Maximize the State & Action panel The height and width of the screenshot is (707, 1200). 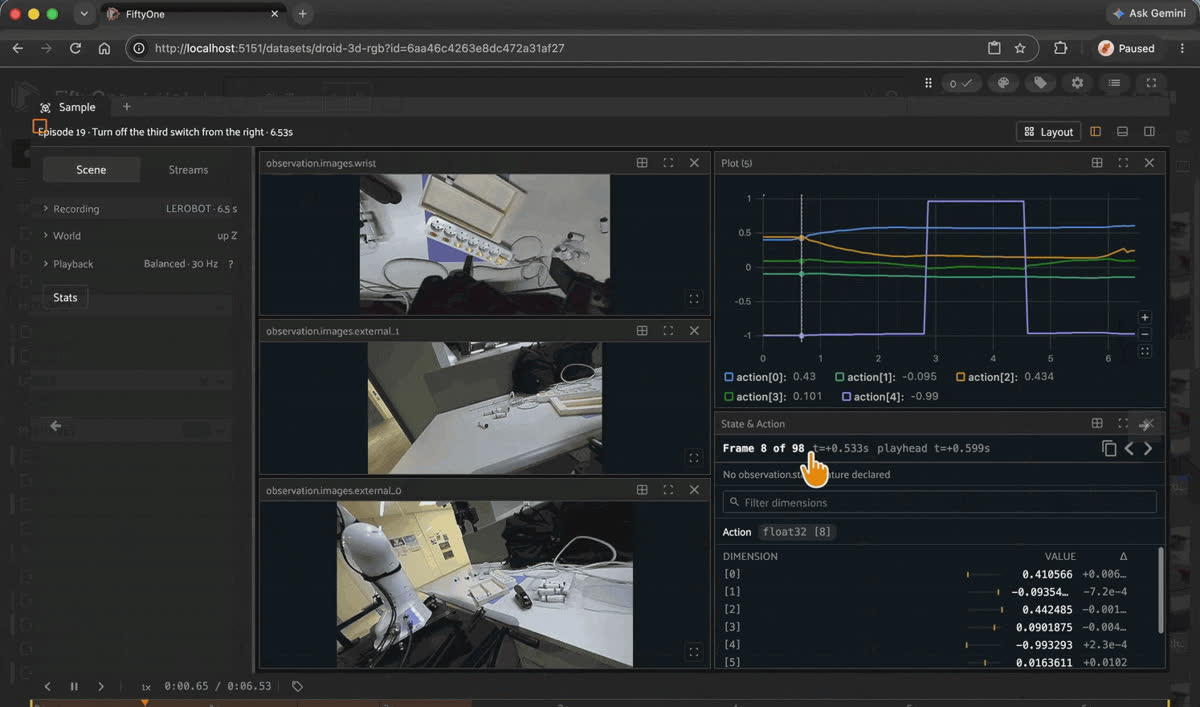coord(1123,423)
